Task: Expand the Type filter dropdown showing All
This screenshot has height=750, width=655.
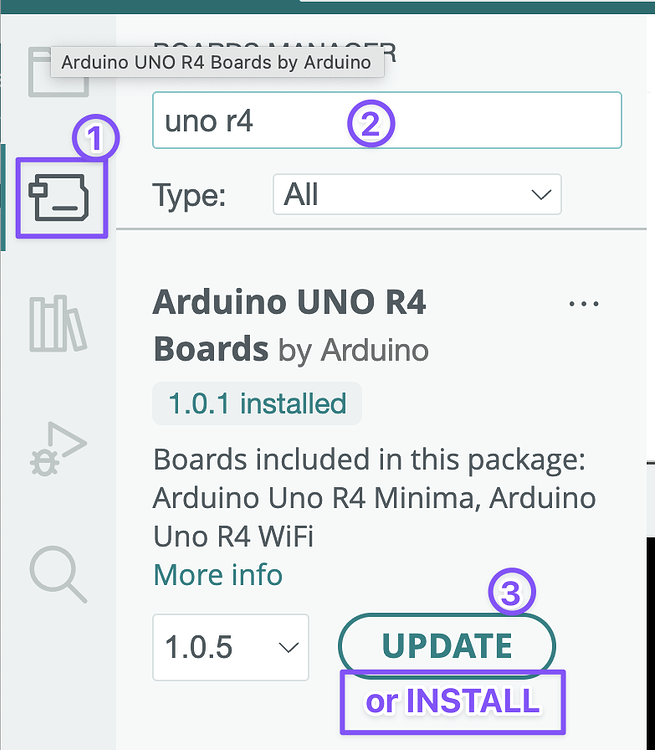Action: tap(416, 194)
